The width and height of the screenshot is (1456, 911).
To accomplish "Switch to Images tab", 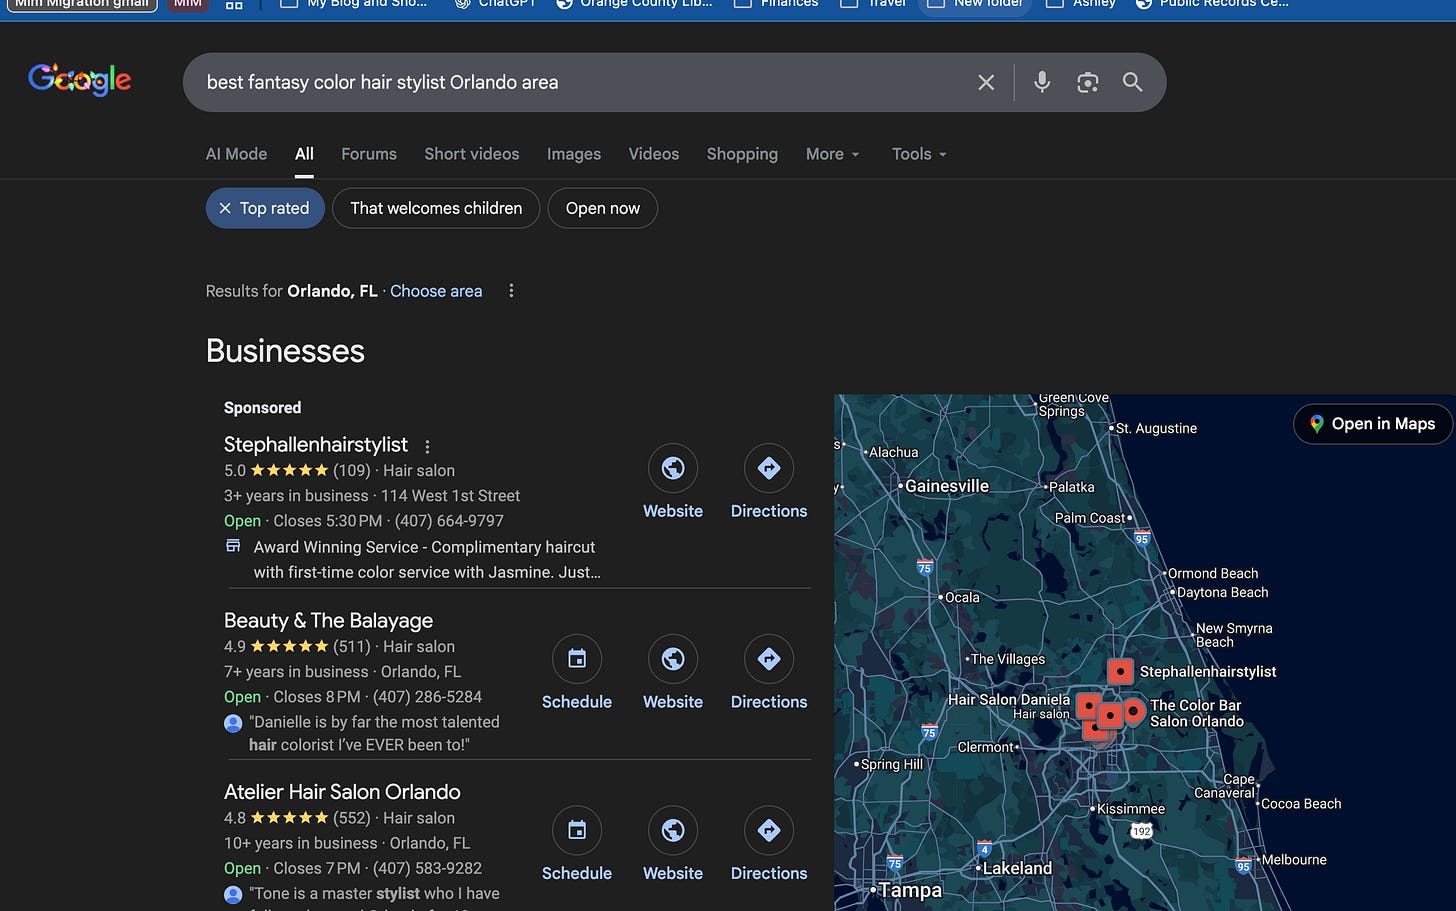I will [x=574, y=154].
